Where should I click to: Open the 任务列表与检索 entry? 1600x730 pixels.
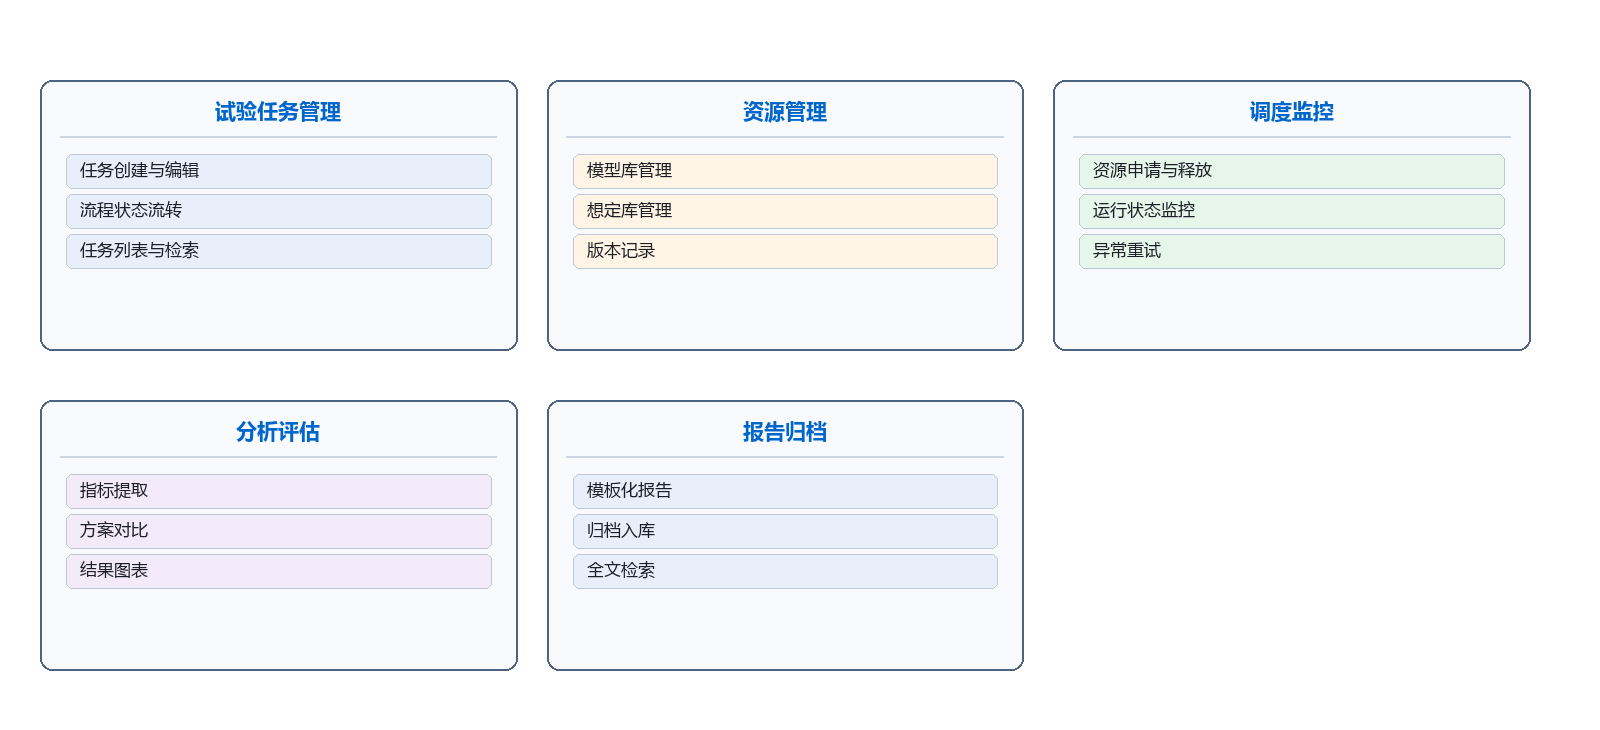(x=279, y=251)
